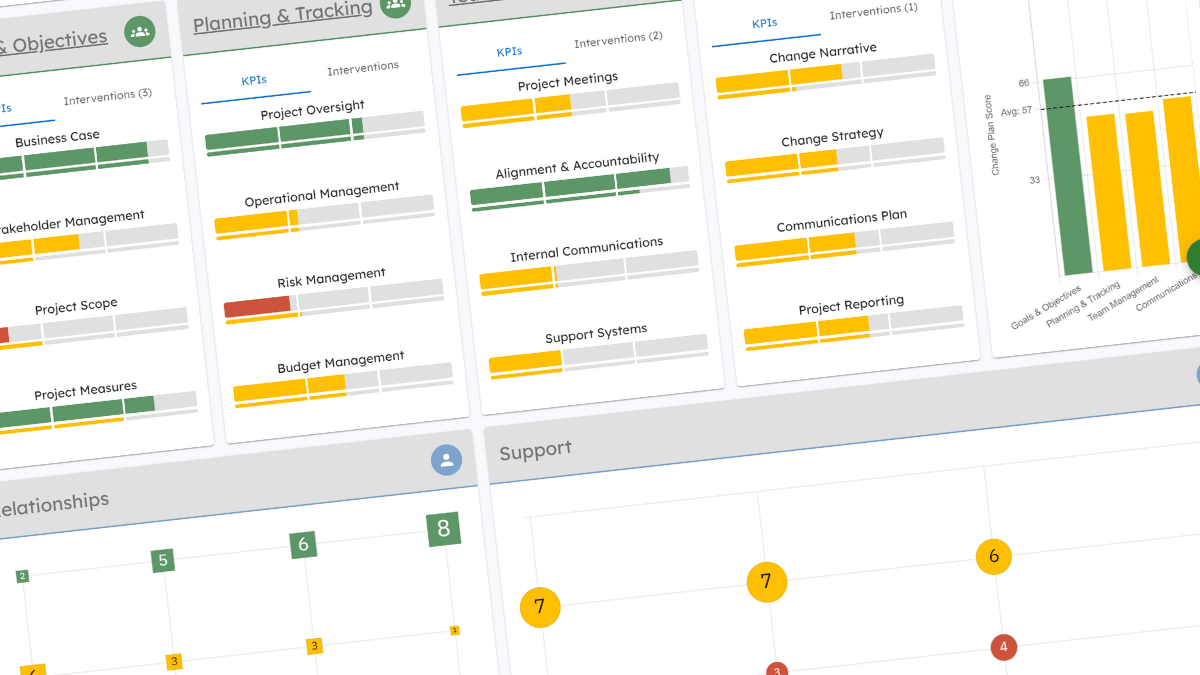Click the Support Systems progress bar

coord(598,359)
